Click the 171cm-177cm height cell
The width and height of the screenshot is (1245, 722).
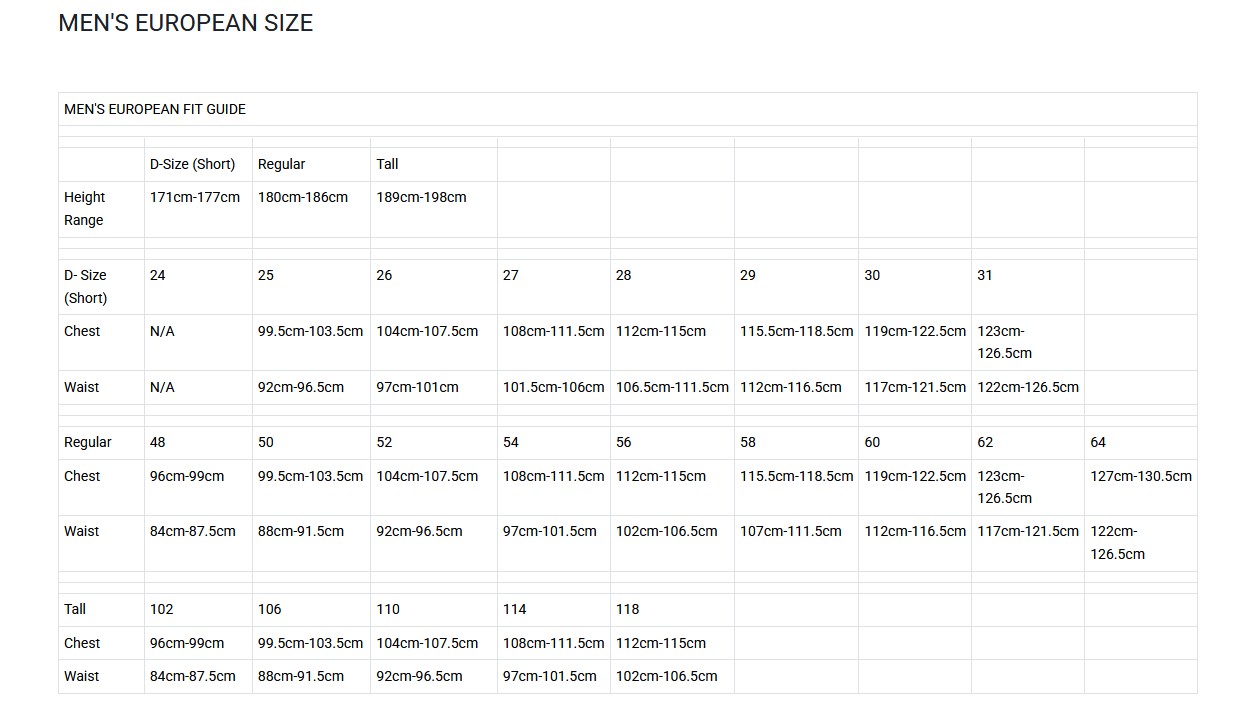[x=195, y=197]
